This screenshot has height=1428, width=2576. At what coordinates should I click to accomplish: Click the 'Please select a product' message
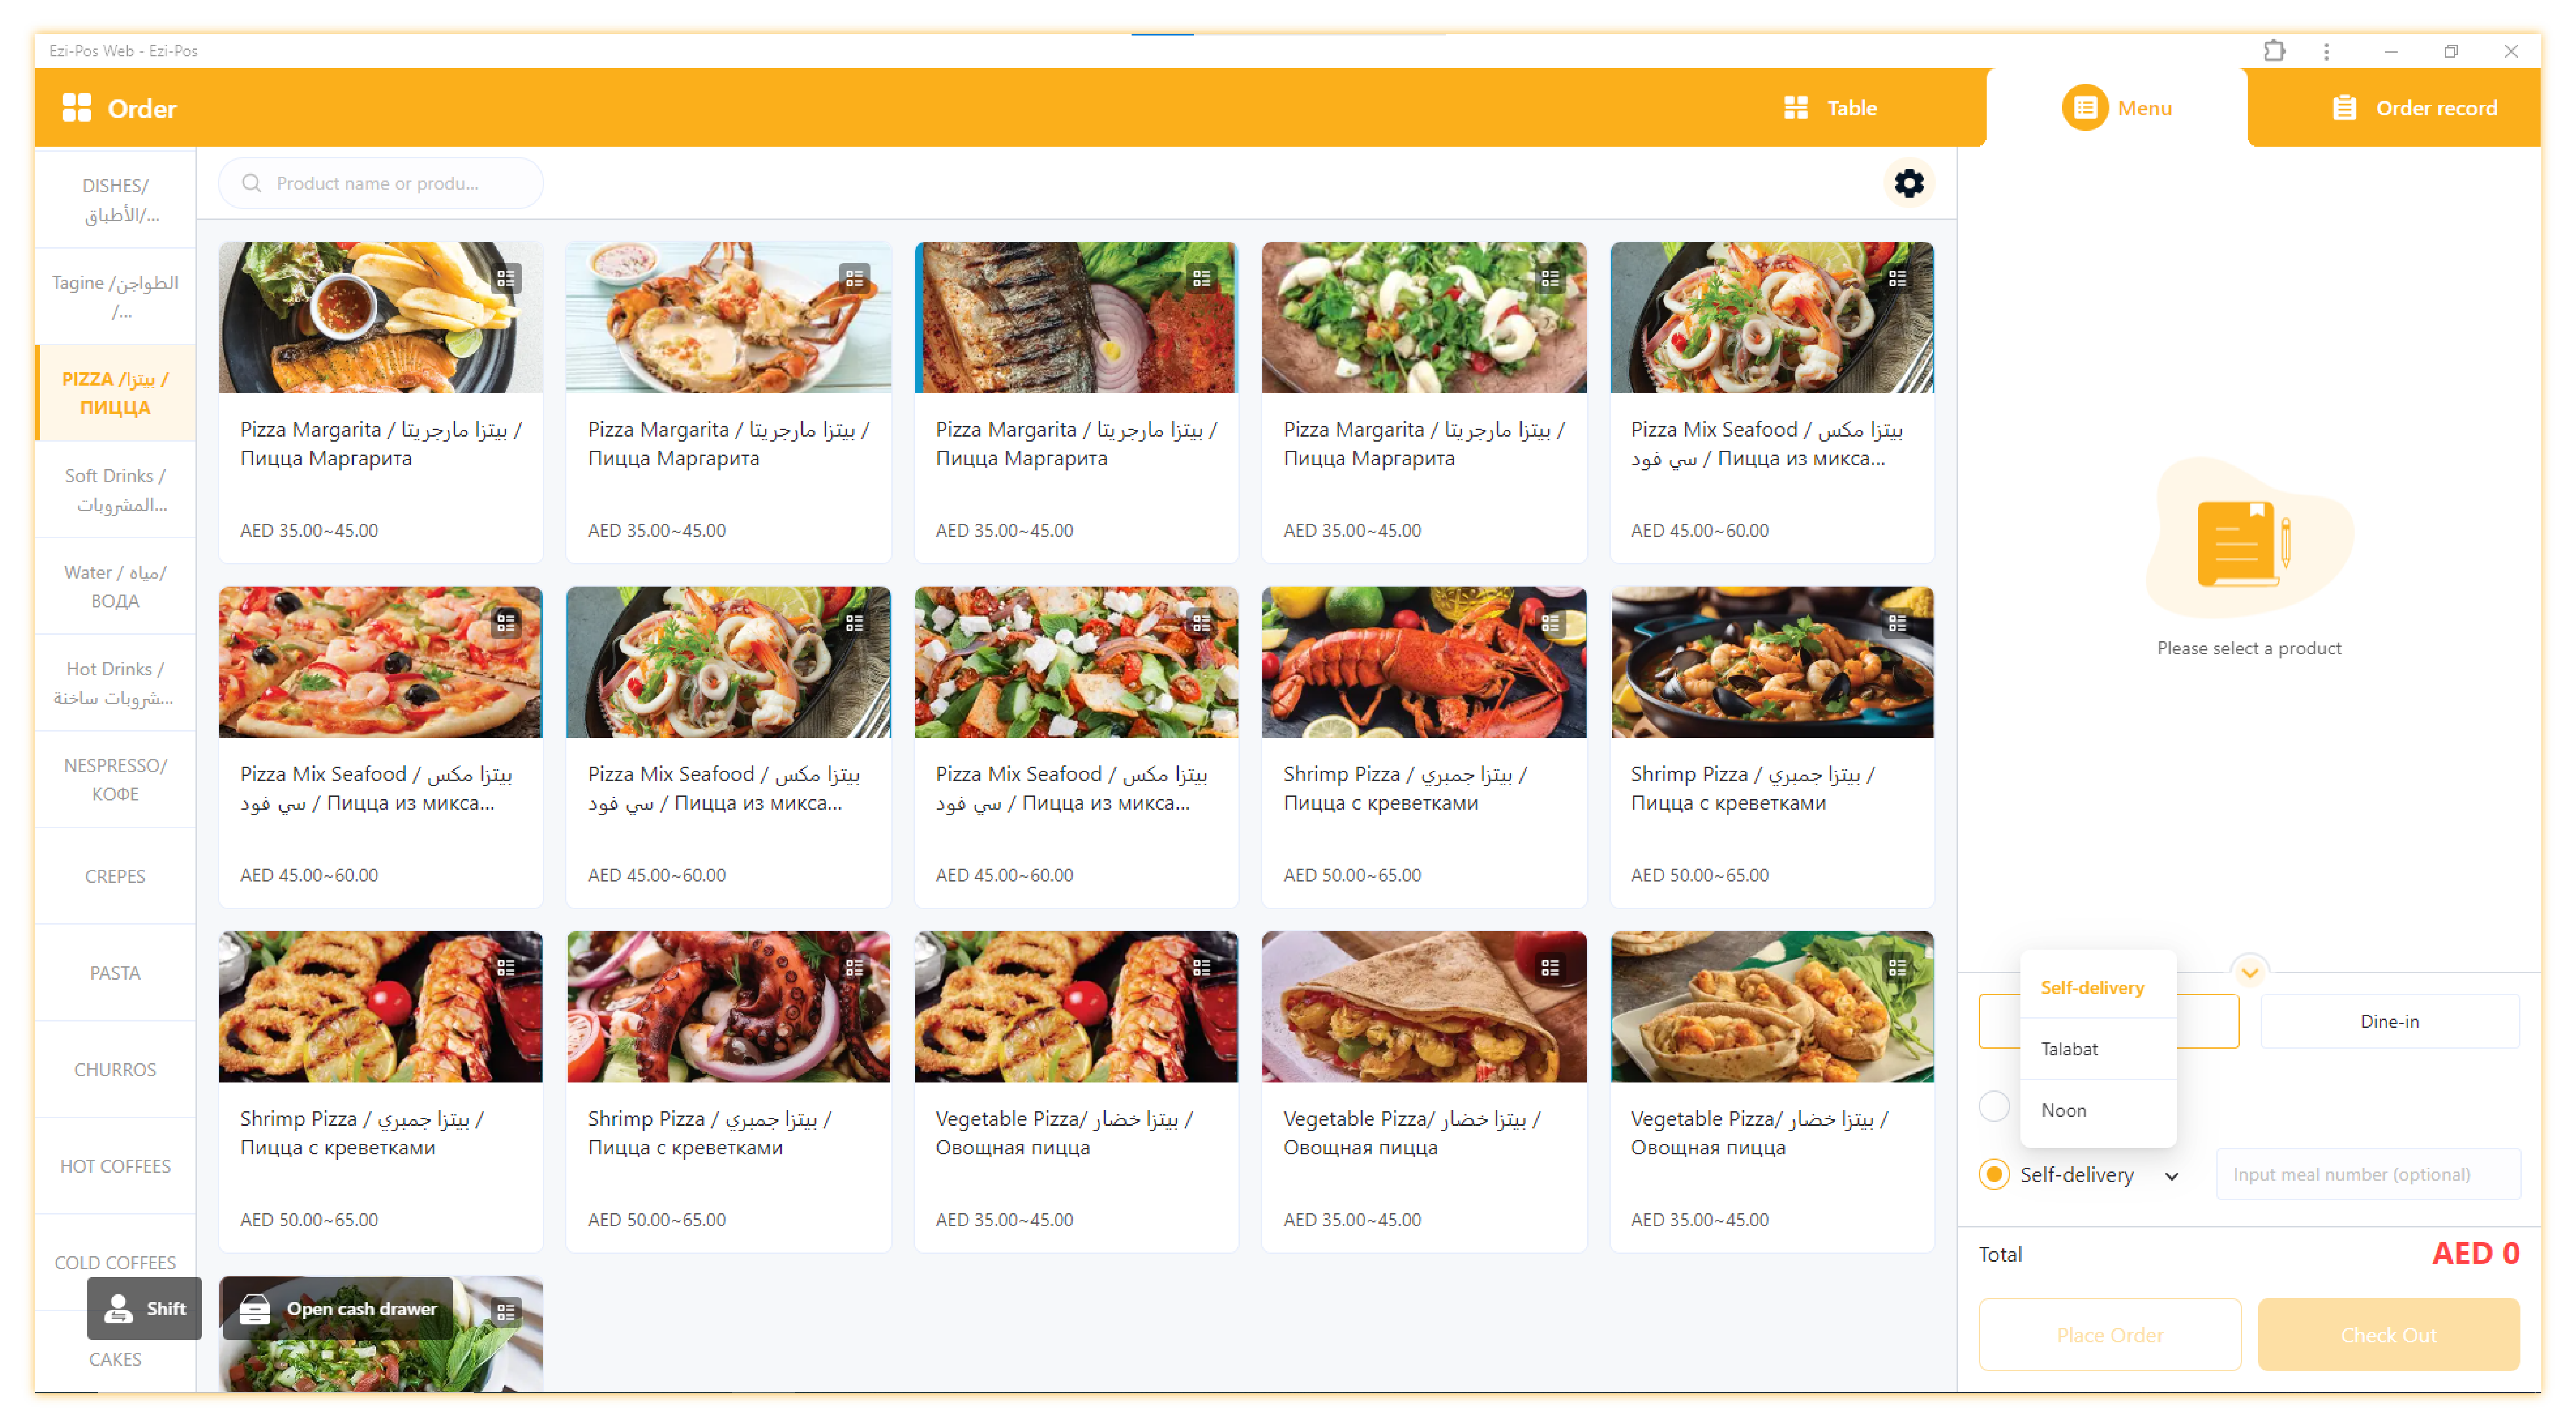point(2248,648)
